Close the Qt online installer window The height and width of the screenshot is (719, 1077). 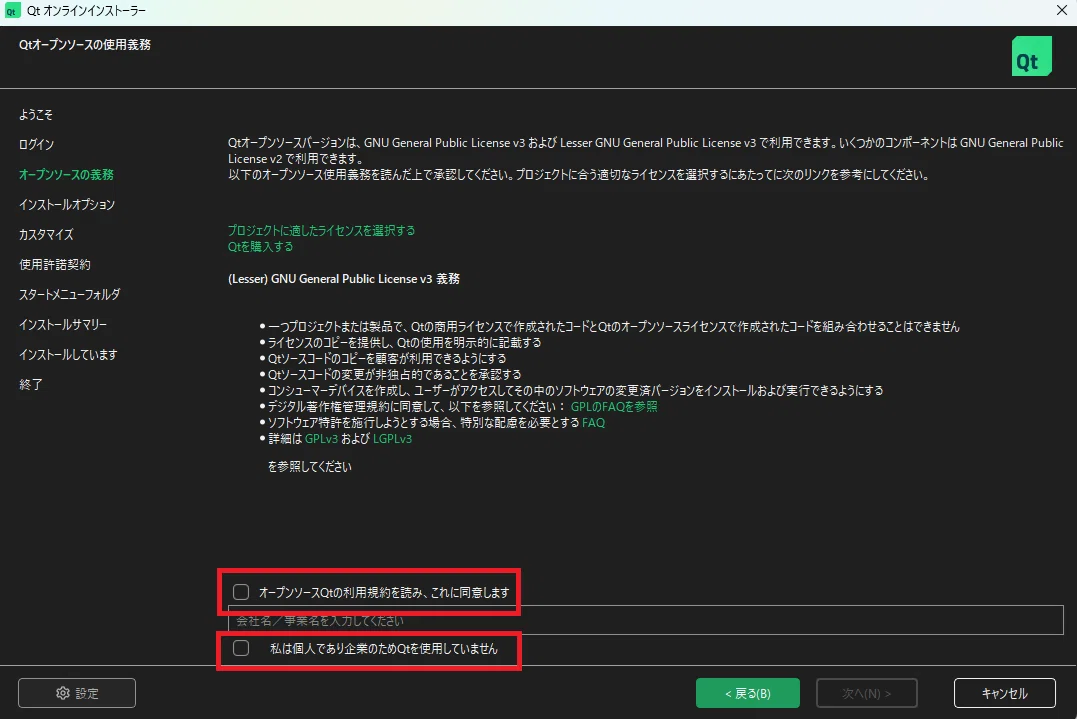(x=1061, y=10)
